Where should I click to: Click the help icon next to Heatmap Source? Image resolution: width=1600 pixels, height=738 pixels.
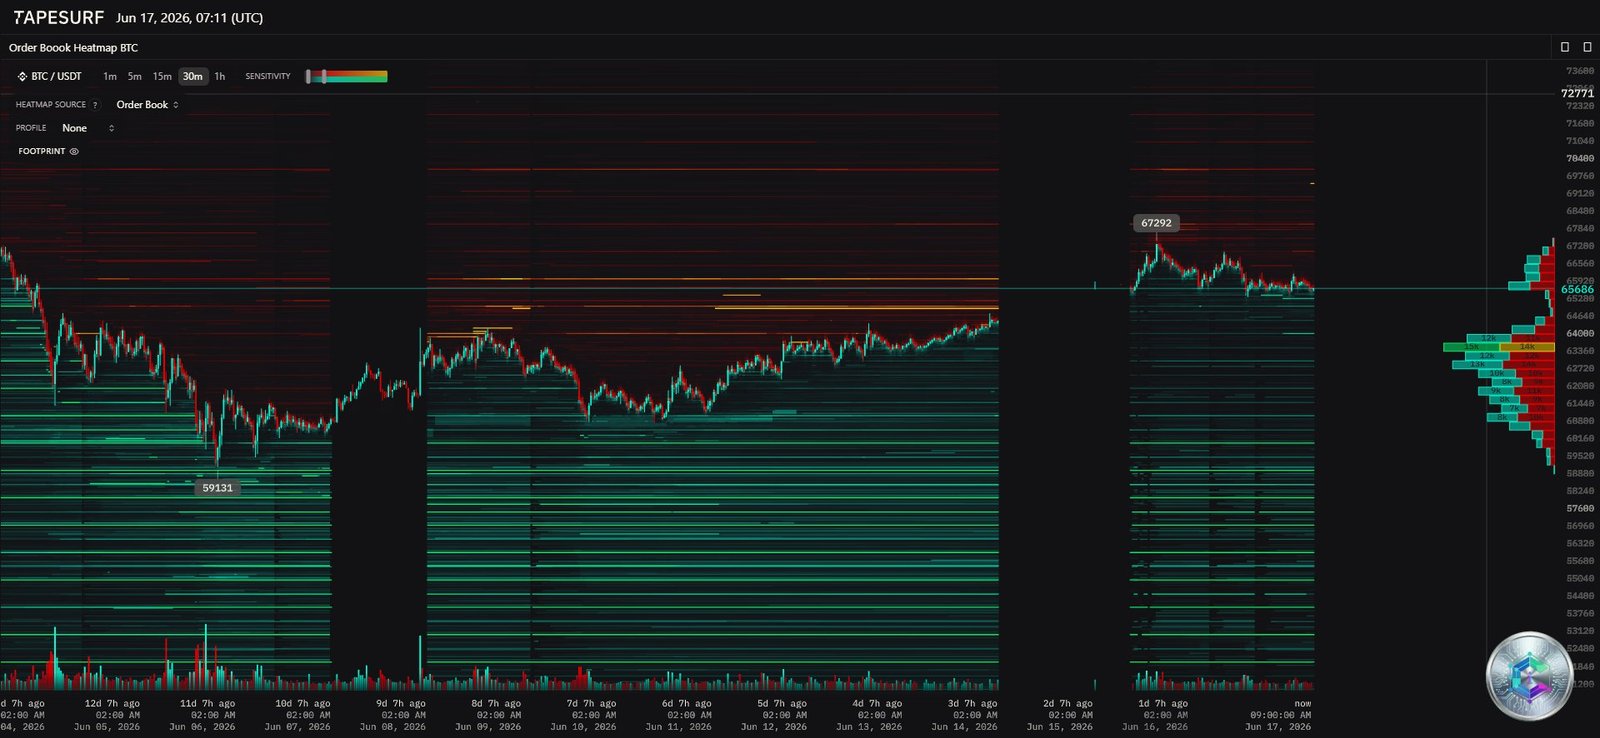coord(95,105)
